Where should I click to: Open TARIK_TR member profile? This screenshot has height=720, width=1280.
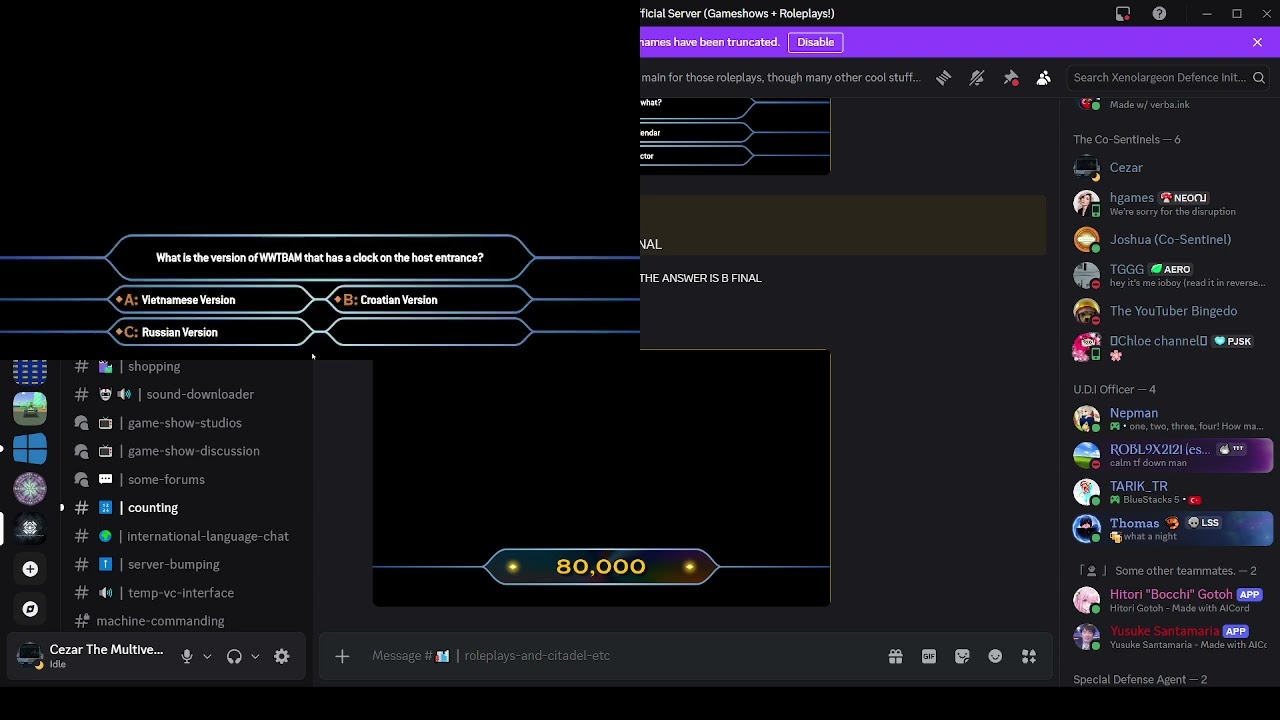1168,492
